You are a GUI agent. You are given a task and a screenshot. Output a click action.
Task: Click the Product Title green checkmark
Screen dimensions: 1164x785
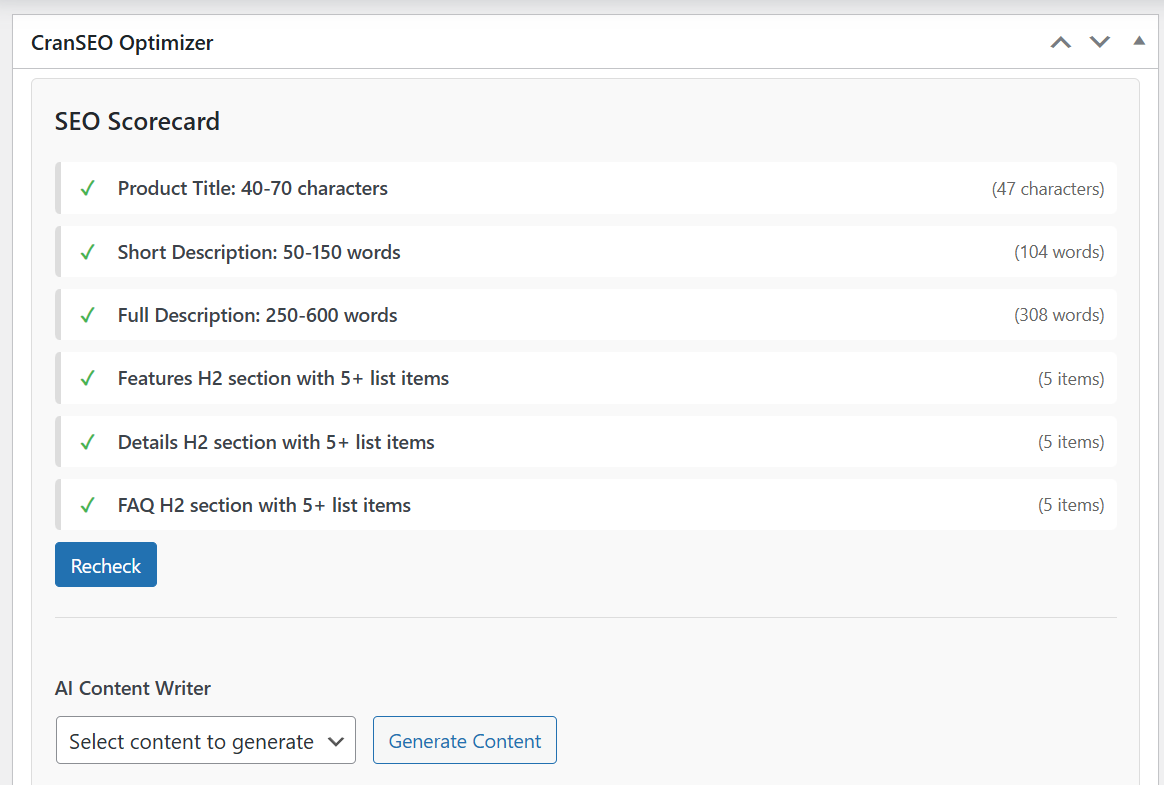click(x=88, y=188)
